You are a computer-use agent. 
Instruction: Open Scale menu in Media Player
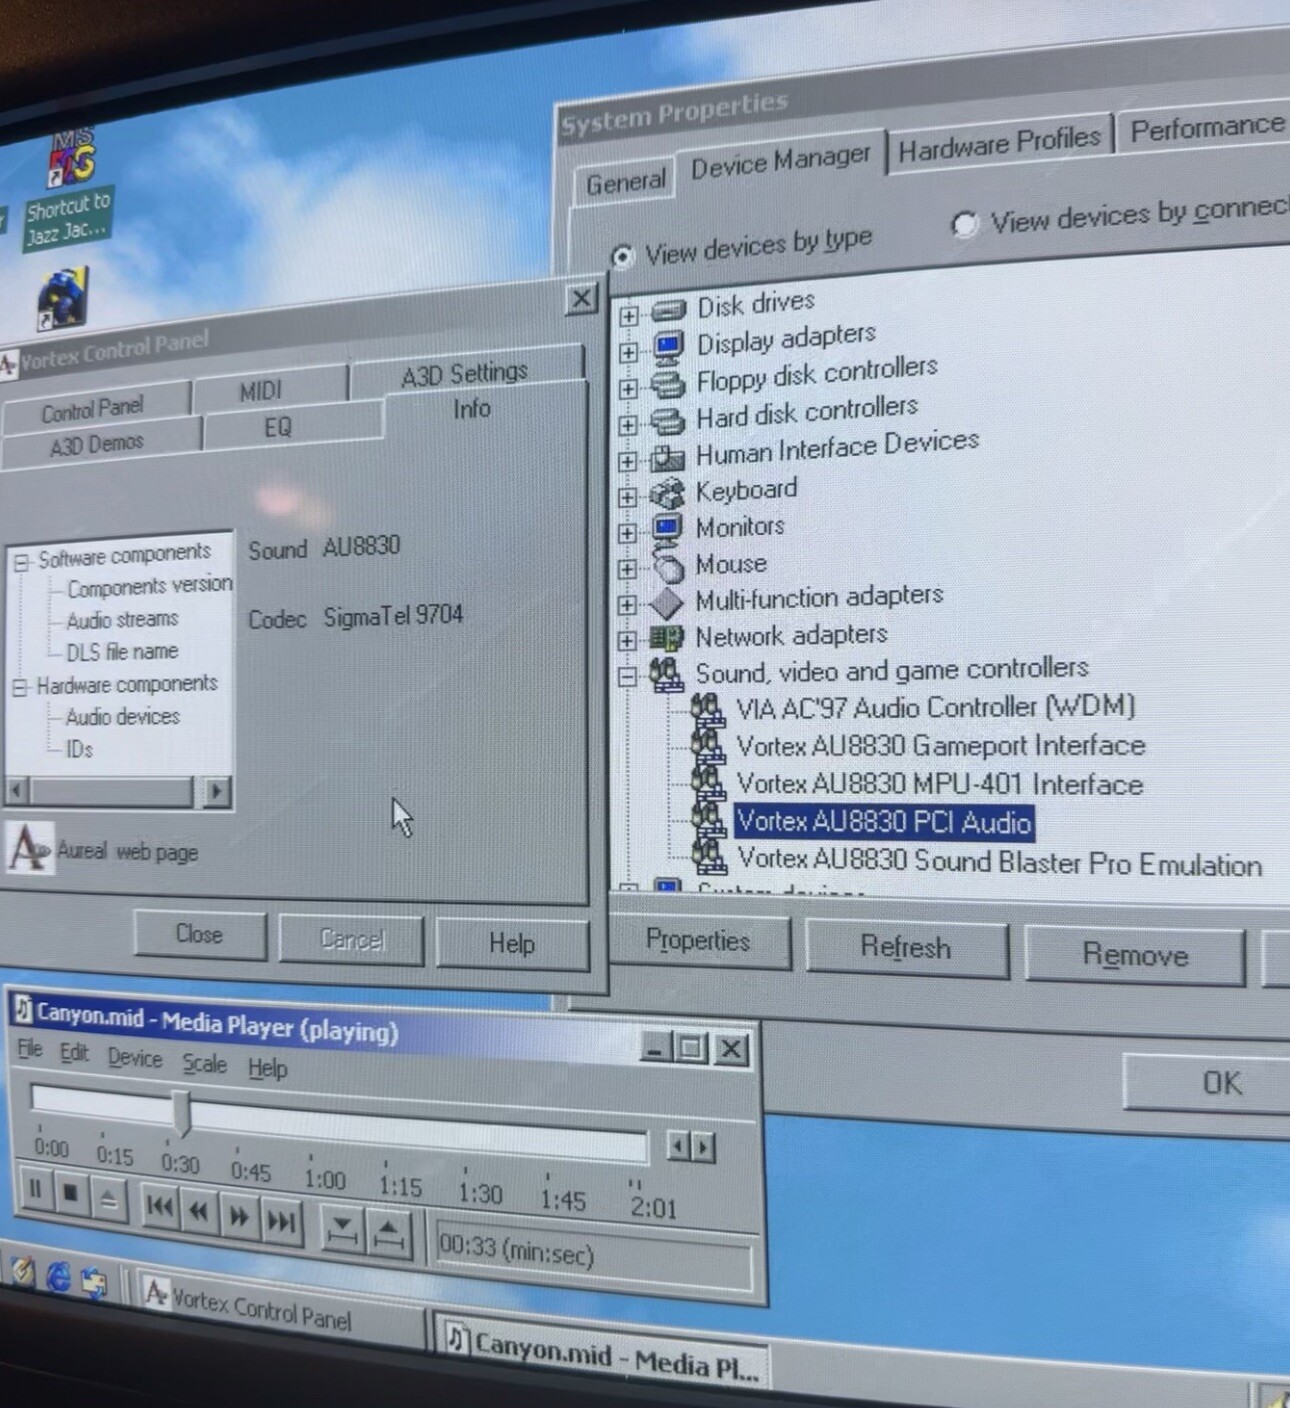click(x=204, y=1064)
